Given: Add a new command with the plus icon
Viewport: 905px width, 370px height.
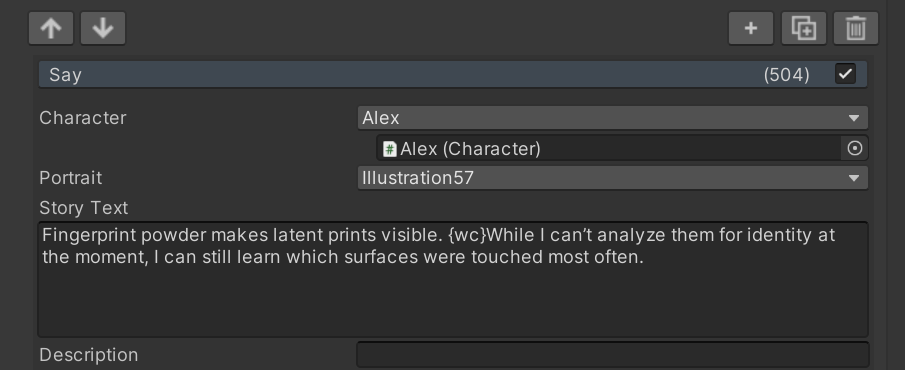Looking at the screenshot, I should click(751, 28).
